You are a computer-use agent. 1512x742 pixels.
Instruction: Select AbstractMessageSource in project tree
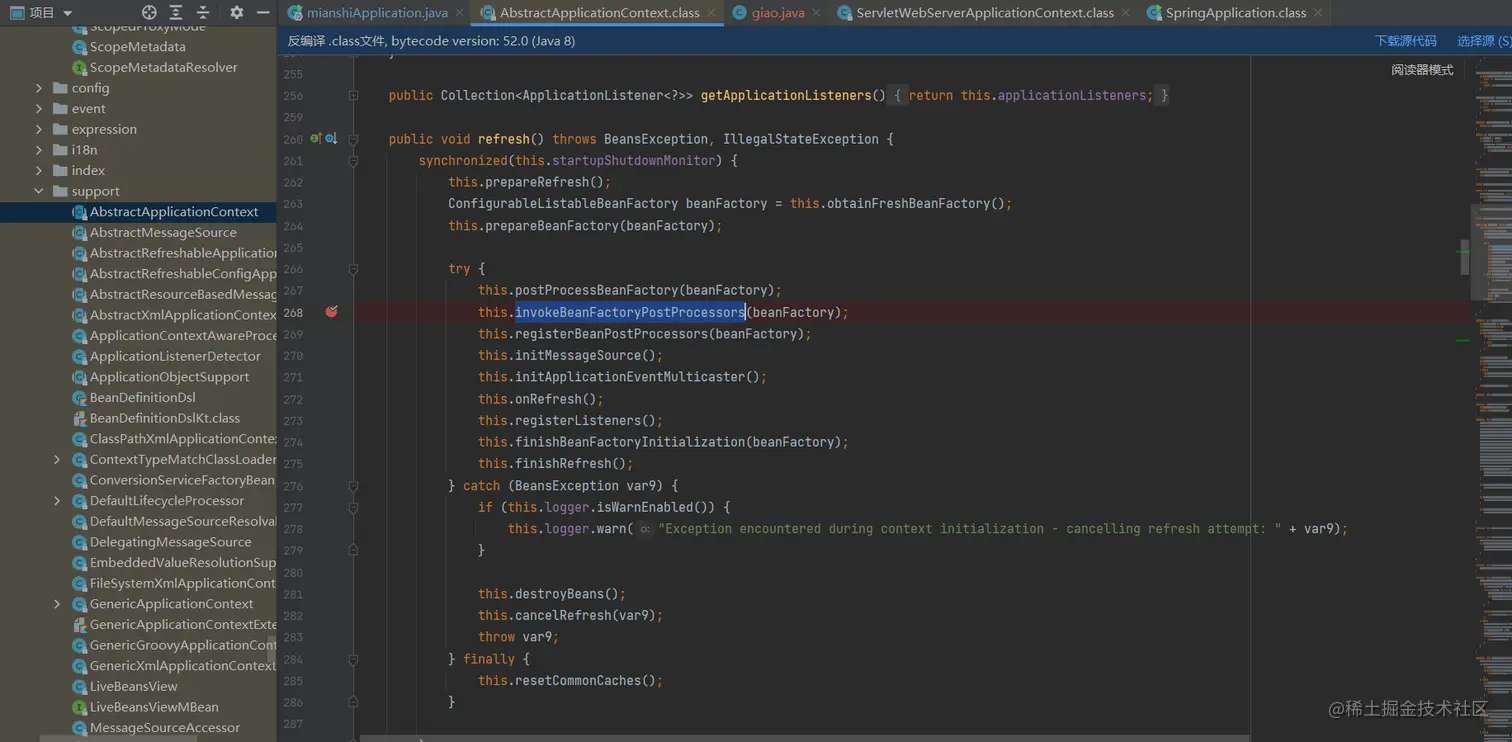point(138,232)
